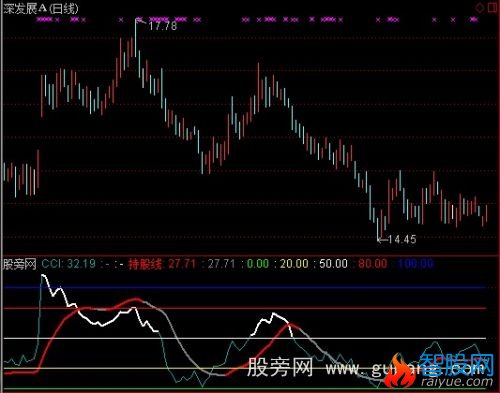
Task: Click the diamond icon at chart top-right
Action: click(x=480, y=8)
